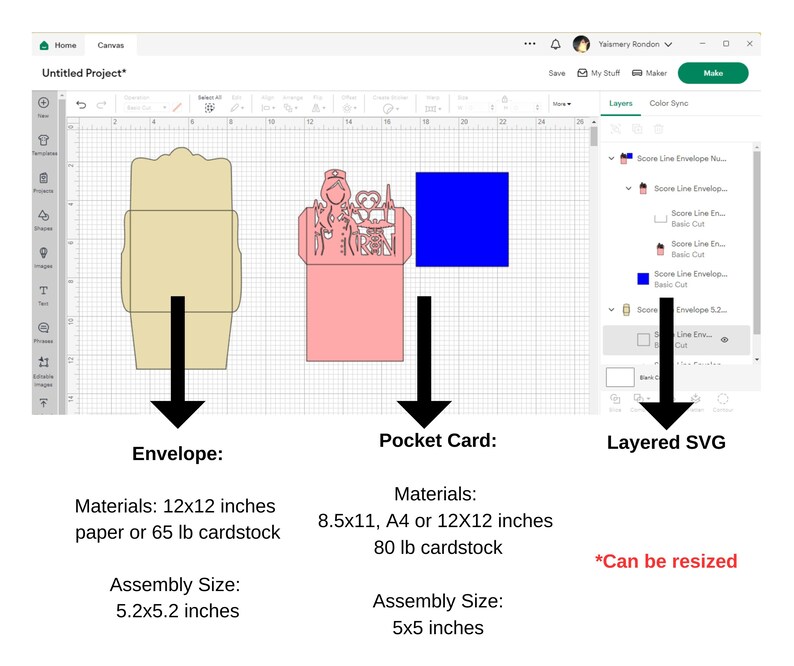Click the green Make button
794x666 pixels.
click(713, 73)
